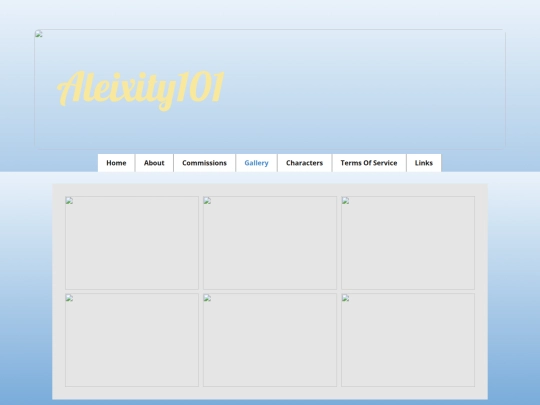Open first gallery thumbnail in bottom row

click(x=132, y=340)
